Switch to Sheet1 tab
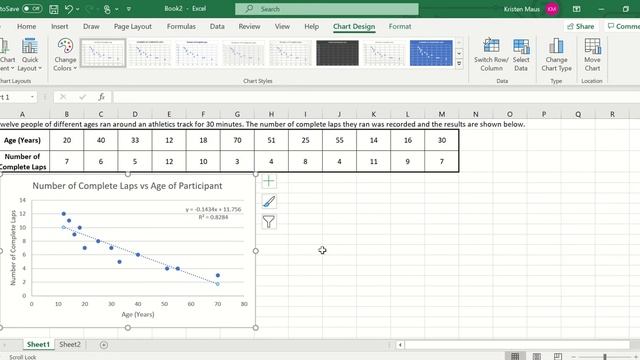640x360 pixels. coord(38,344)
